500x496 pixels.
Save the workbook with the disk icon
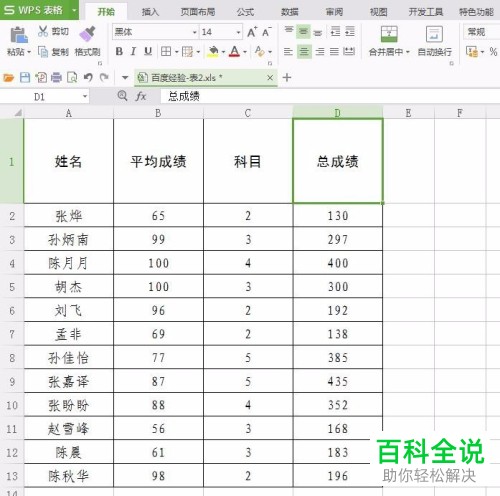point(25,78)
